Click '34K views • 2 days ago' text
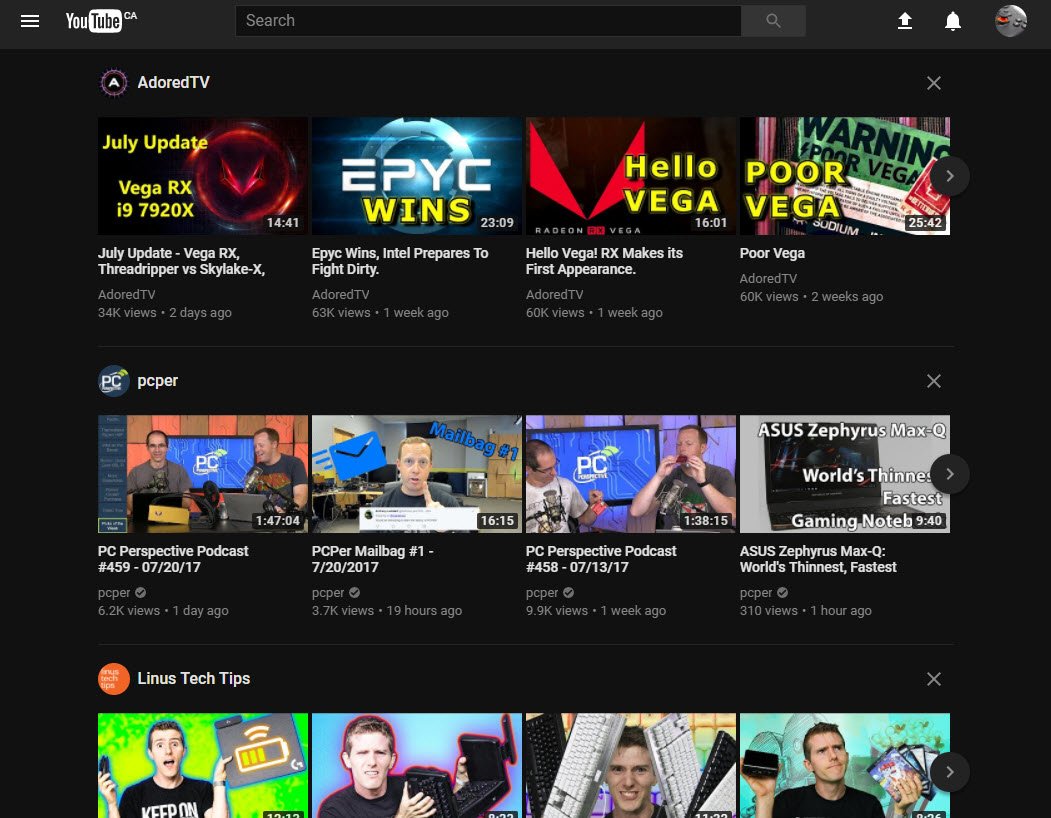 pyautogui.click(x=165, y=312)
